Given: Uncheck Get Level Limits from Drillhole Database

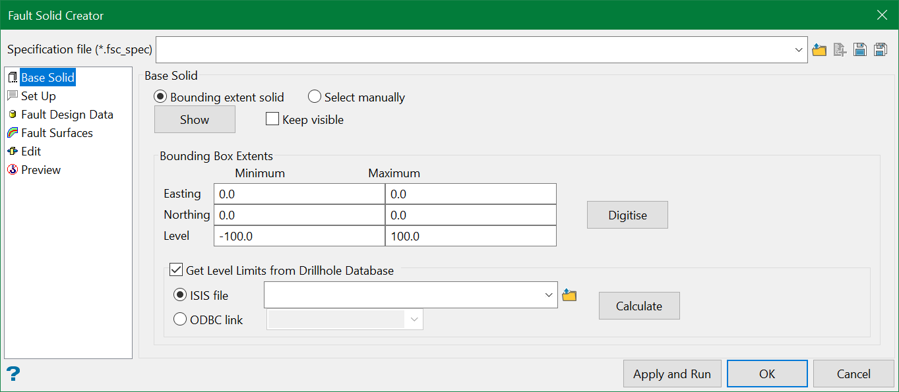Looking at the screenshot, I should (x=175, y=271).
